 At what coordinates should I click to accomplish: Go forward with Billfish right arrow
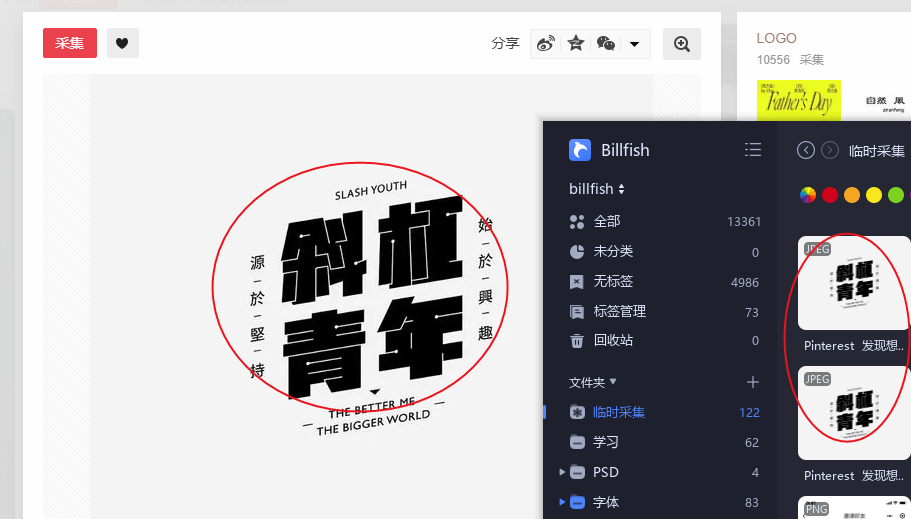pos(830,151)
